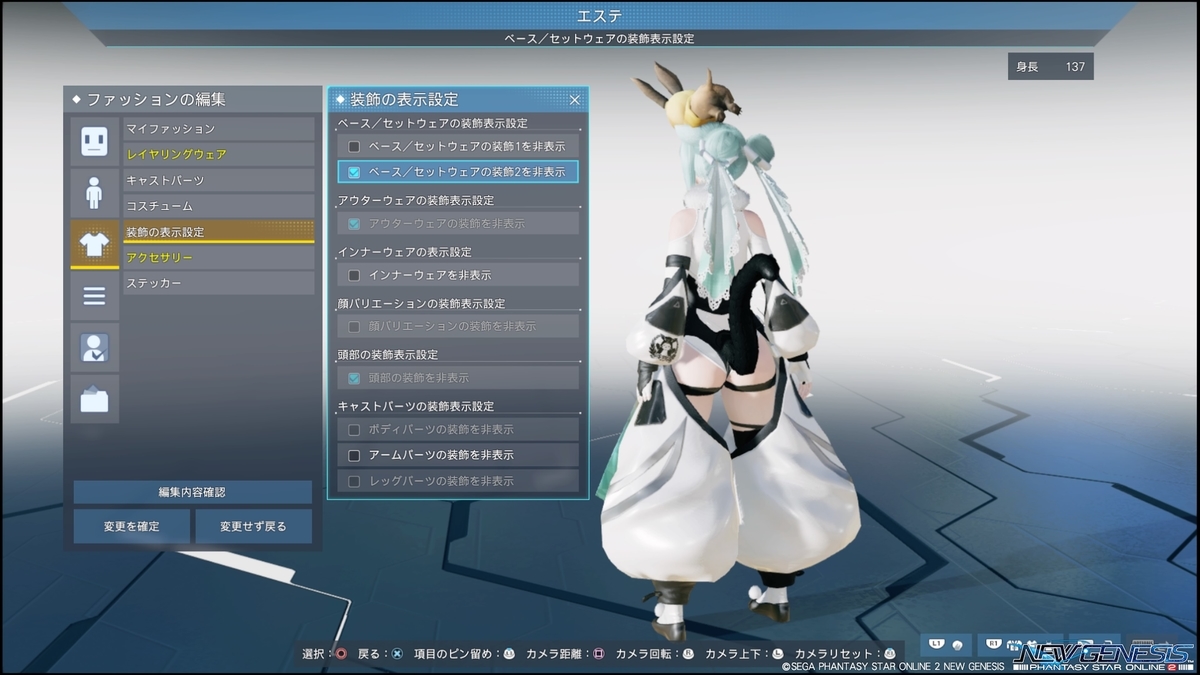The width and height of the screenshot is (1200, 675).
Task: Click 変更せず戻る button
Action: tap(253, 526)
